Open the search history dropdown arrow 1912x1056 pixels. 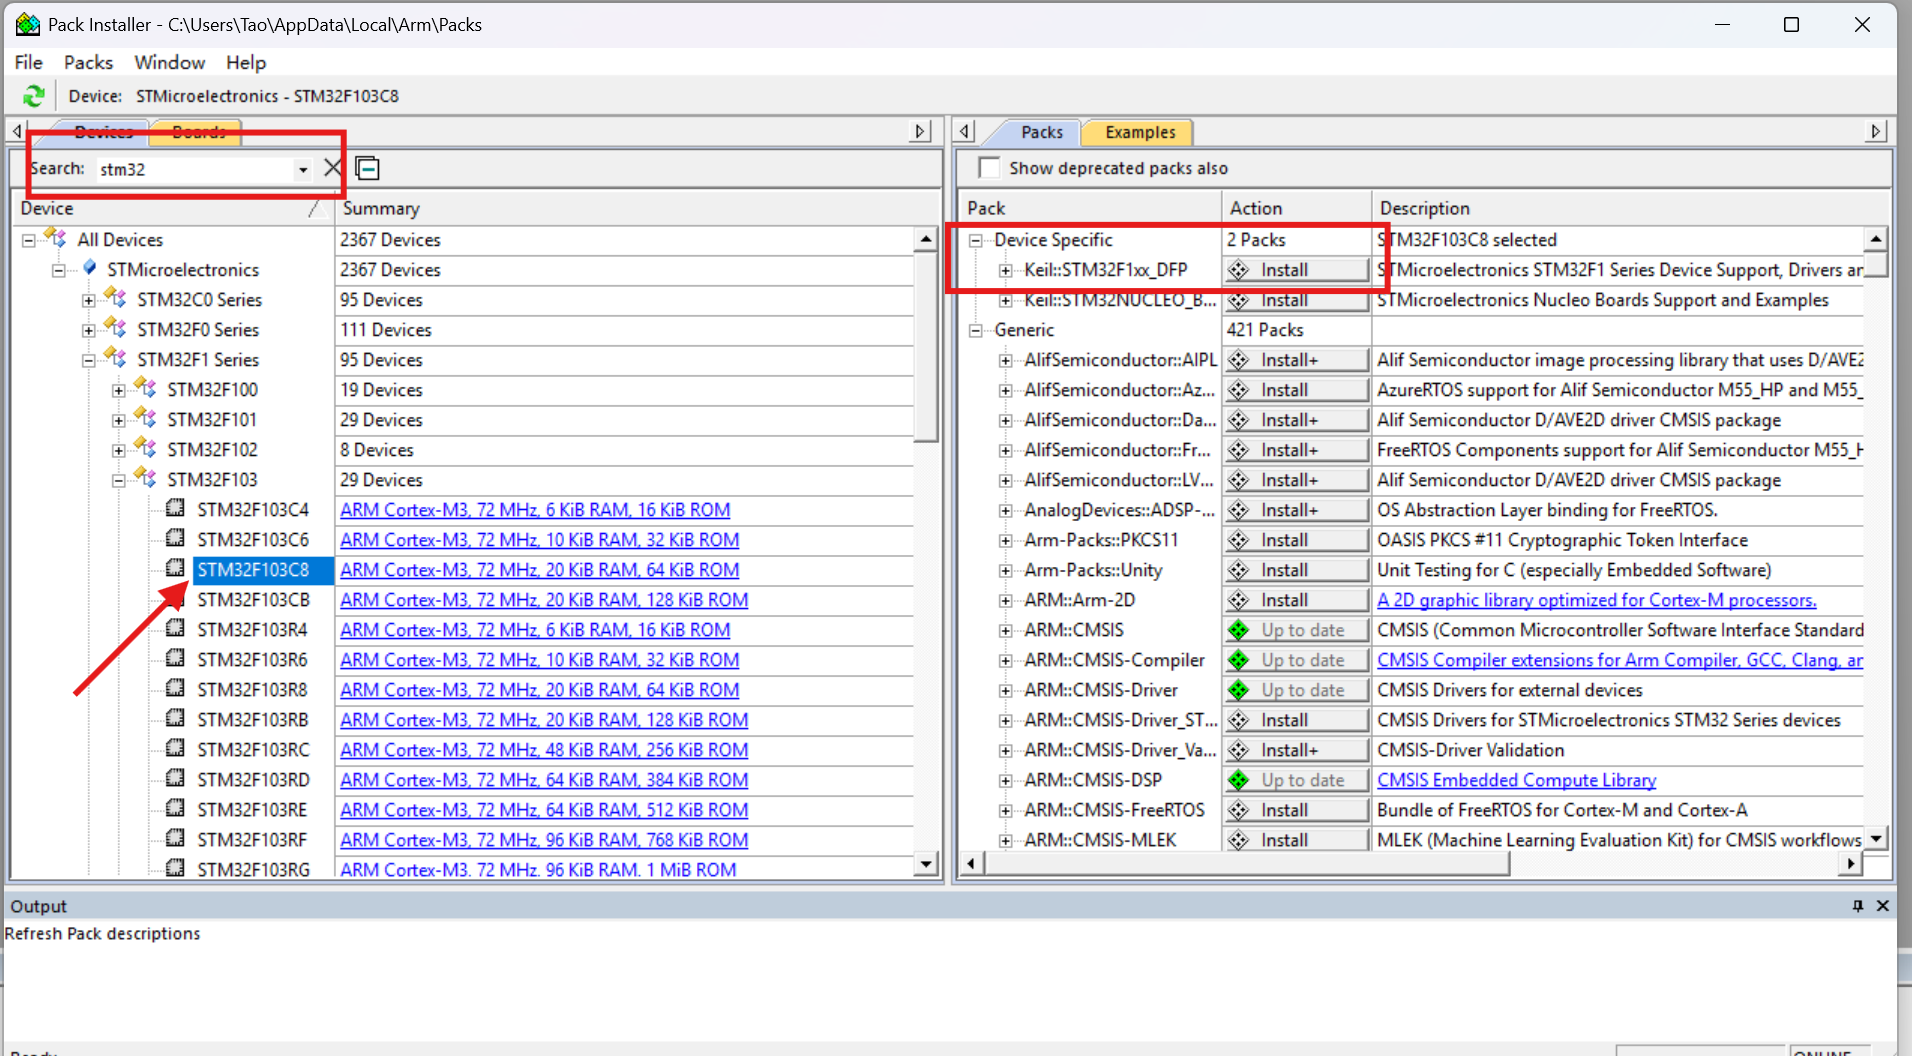303,169
